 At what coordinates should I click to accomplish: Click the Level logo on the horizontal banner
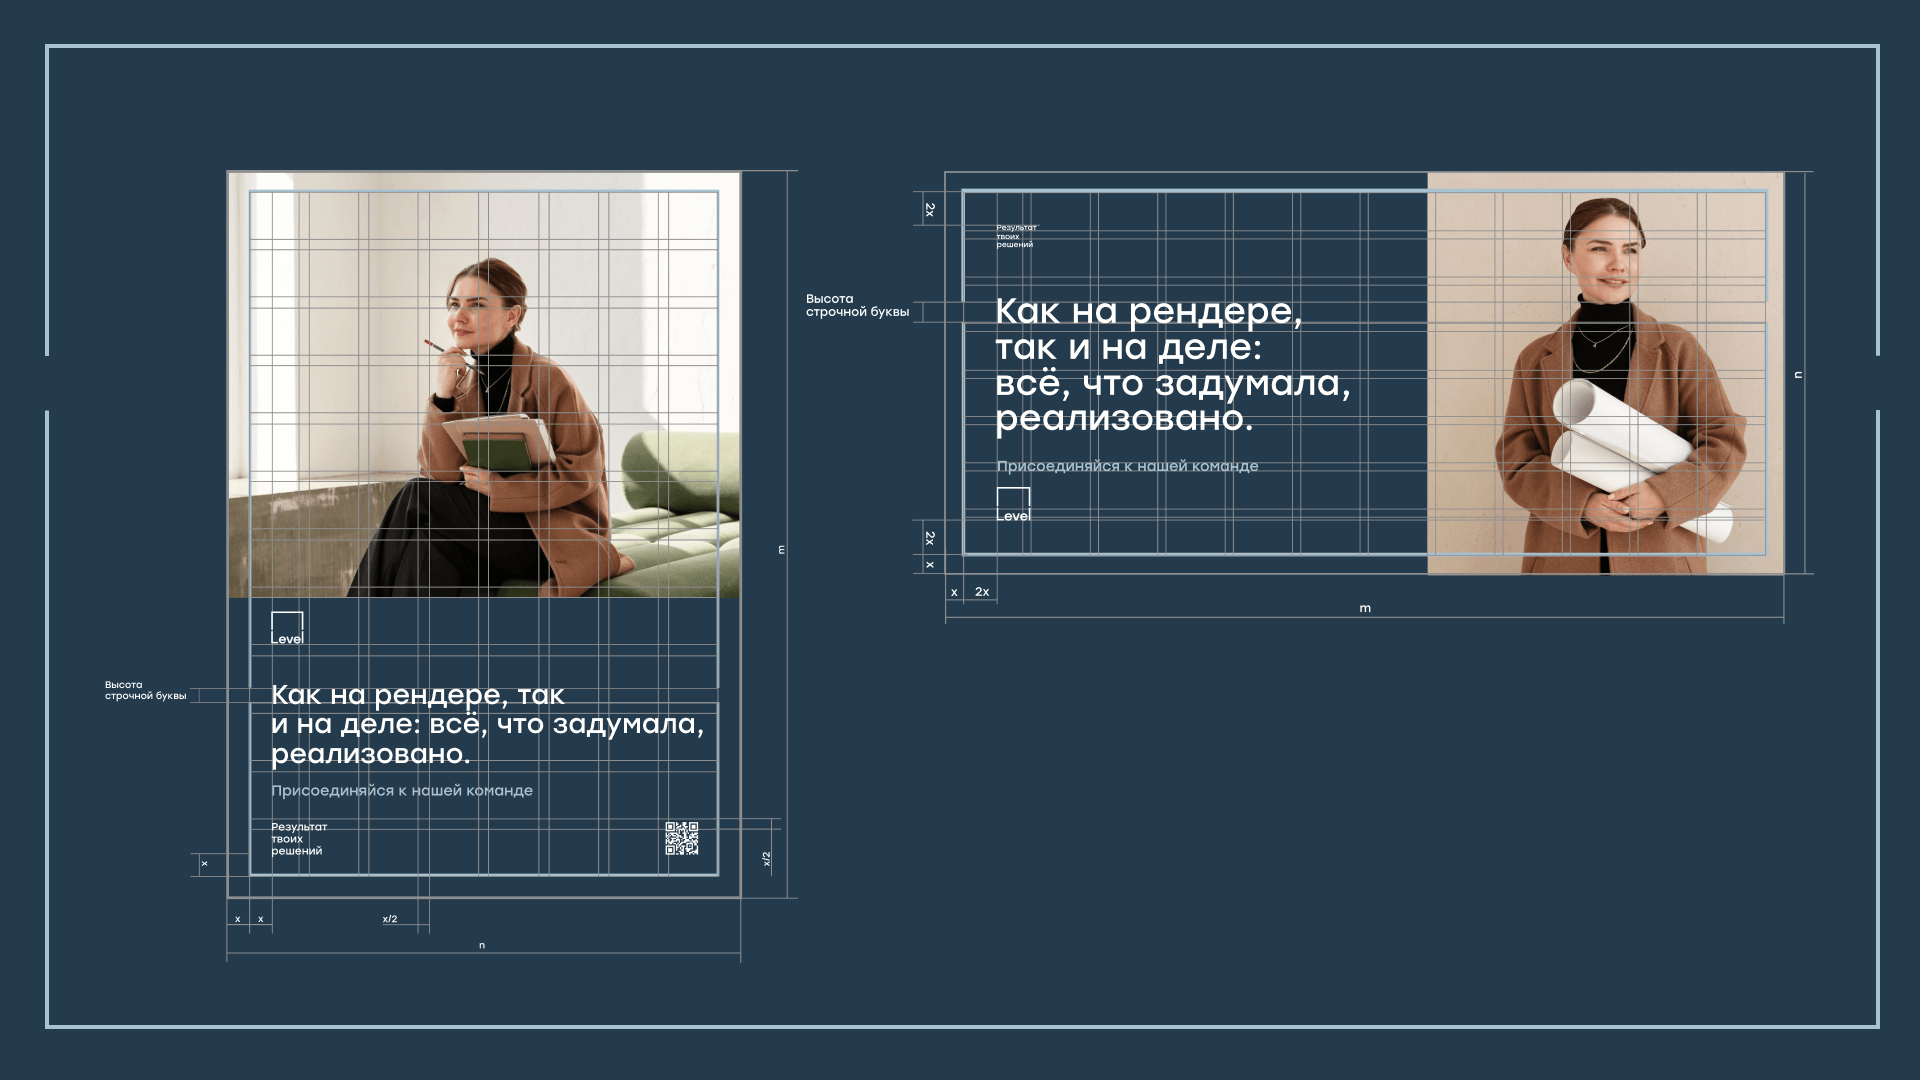click(1013, 506)
